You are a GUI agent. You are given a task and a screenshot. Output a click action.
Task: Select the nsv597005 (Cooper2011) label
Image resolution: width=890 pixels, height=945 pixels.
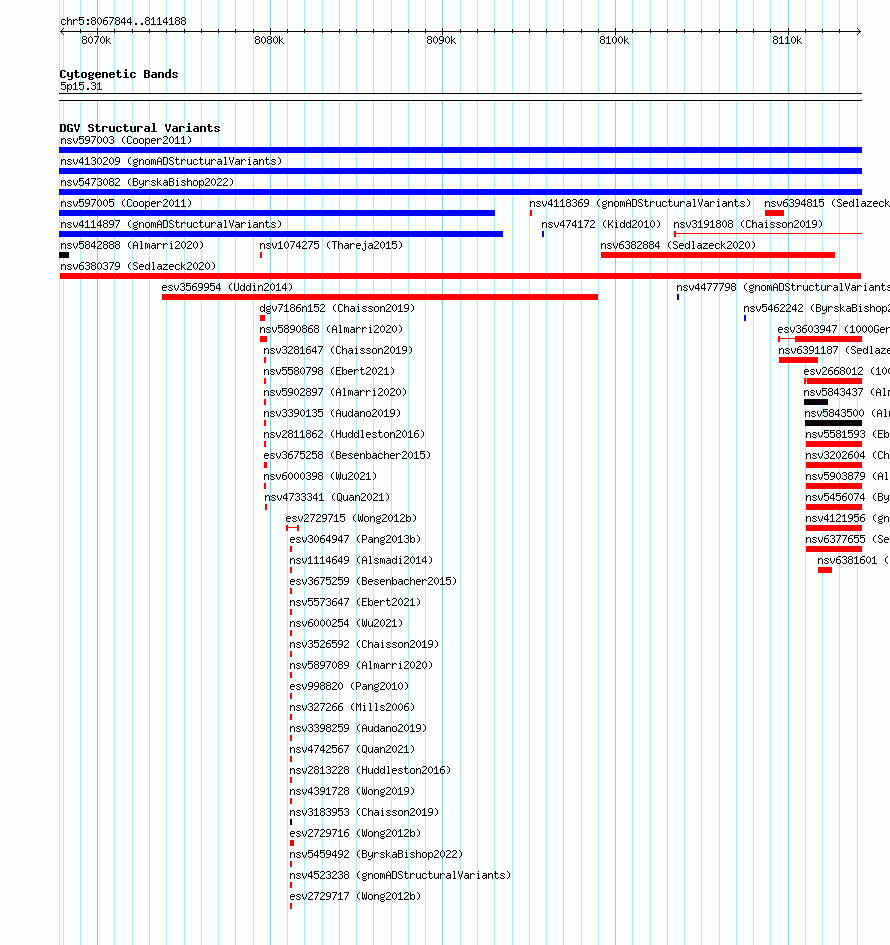pos(126,204)
